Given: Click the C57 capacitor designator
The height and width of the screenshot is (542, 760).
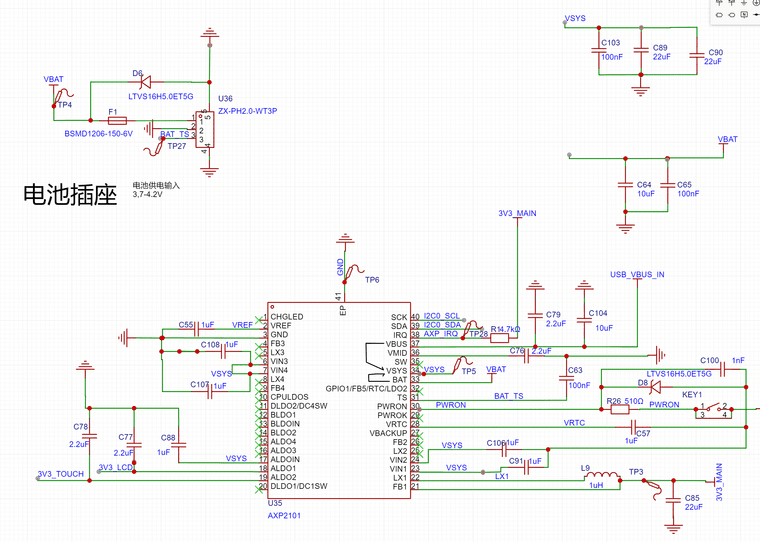Looking at the screenshot, I should (x=643, y=433).
